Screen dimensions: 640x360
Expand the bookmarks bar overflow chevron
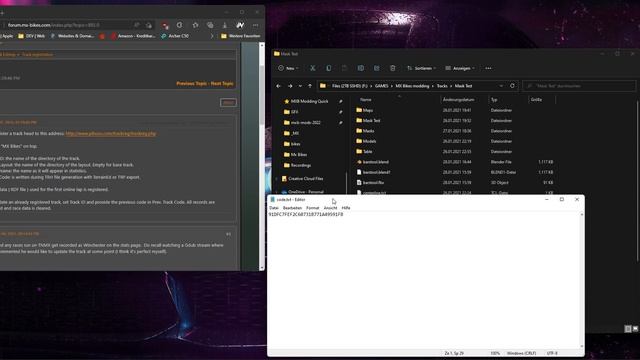pyautogui.click(x=212, y=36)
